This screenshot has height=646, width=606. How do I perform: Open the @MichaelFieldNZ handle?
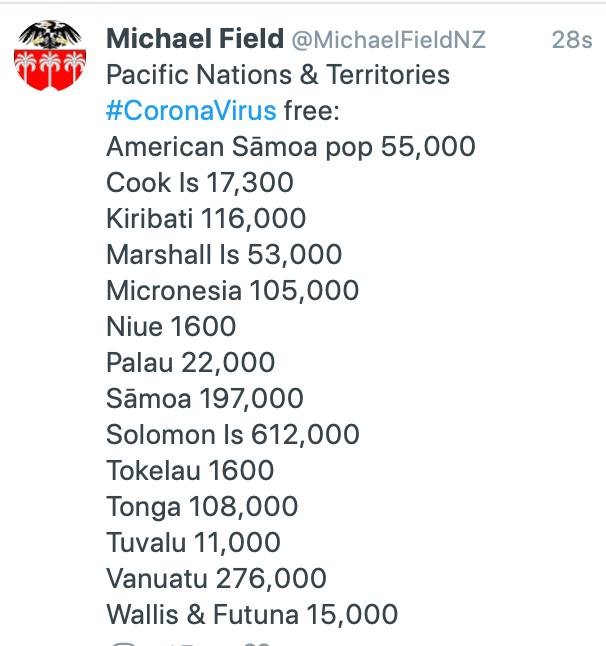388,40
